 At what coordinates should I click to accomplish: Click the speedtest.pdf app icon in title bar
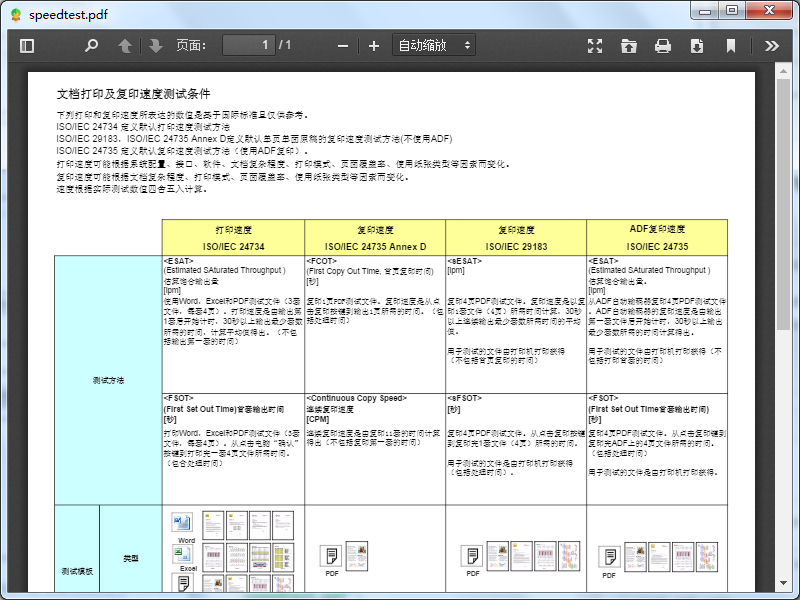(16, 15)
